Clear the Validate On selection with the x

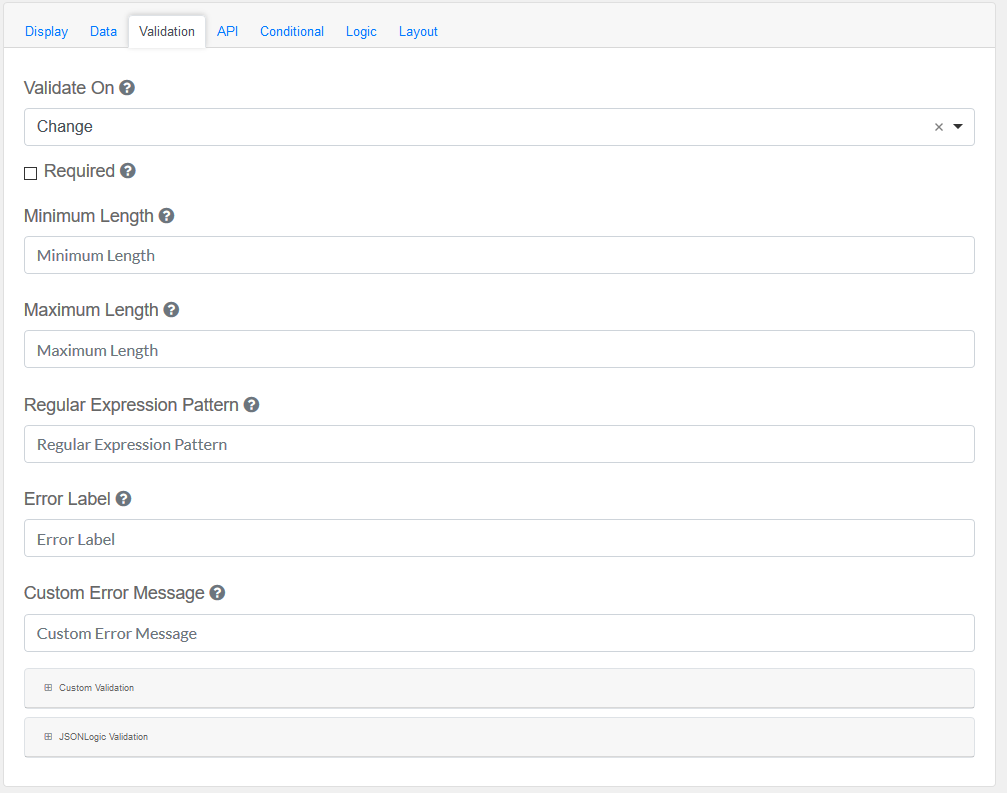click(938, 127)
